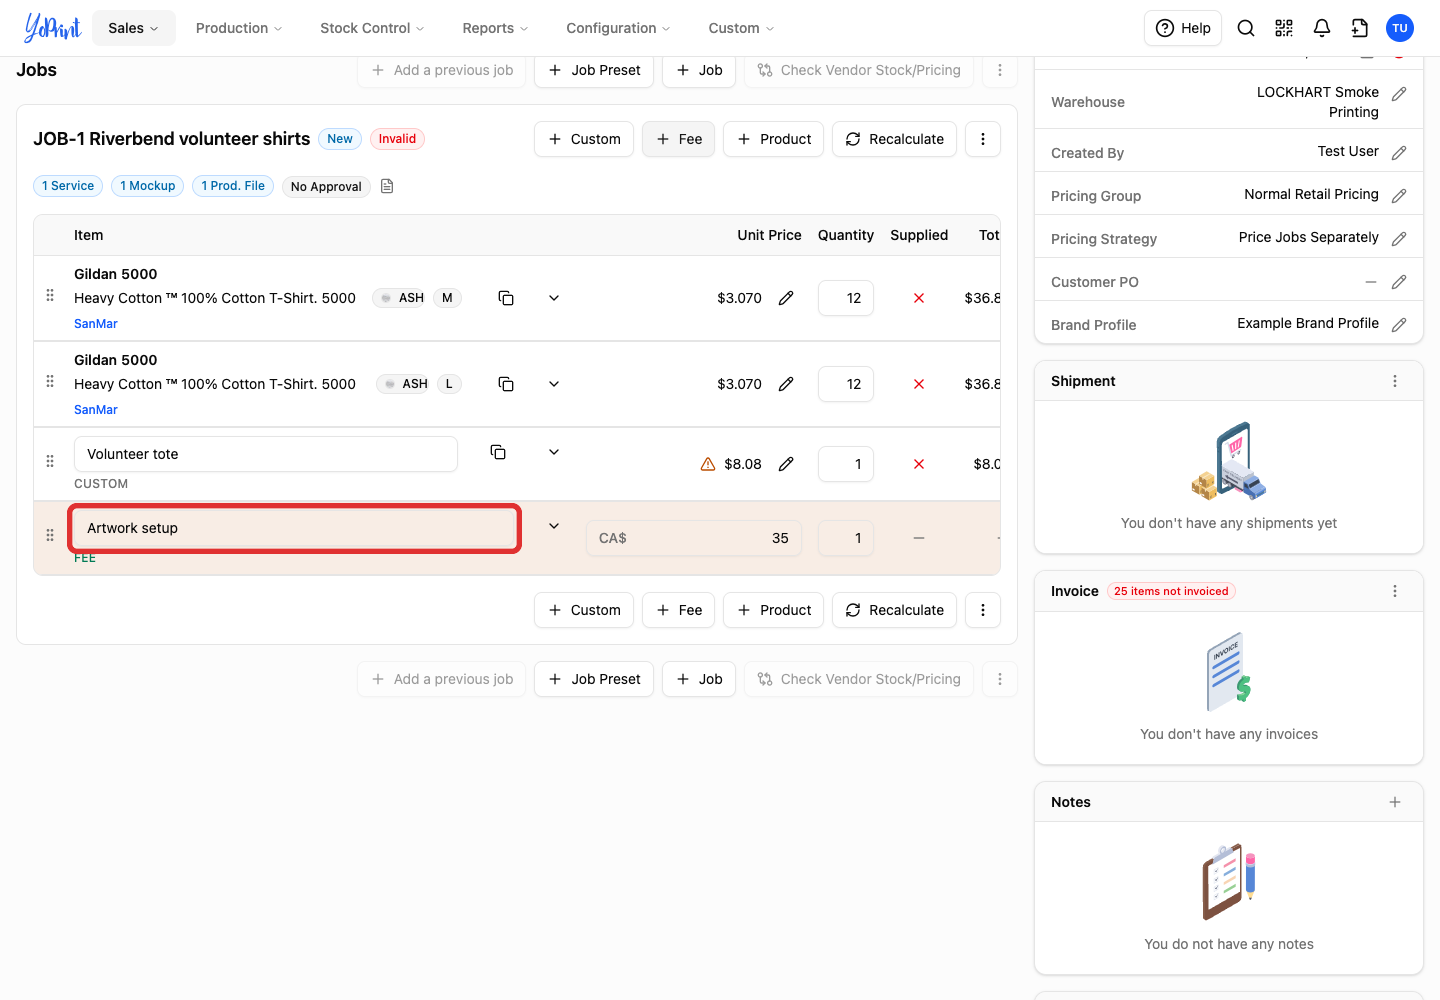This screenshot has width=1440, height=1000.
Task: Open the SanMar link under ASH M
Action: (x=96, y=324)
